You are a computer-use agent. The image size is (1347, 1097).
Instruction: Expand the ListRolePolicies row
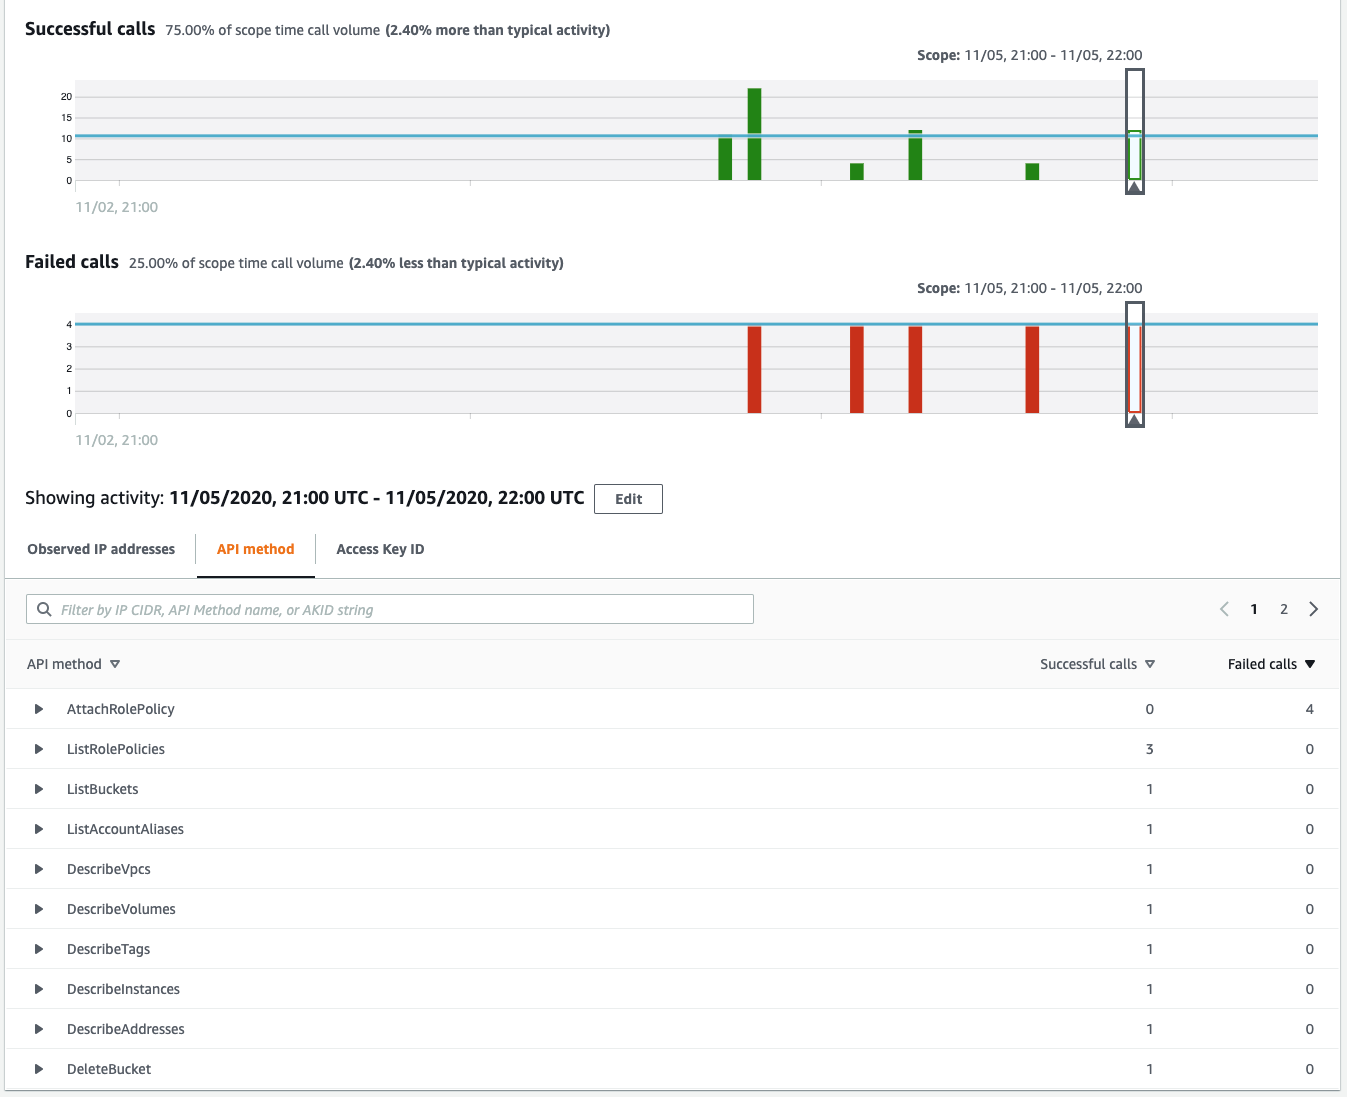[39, 748]
